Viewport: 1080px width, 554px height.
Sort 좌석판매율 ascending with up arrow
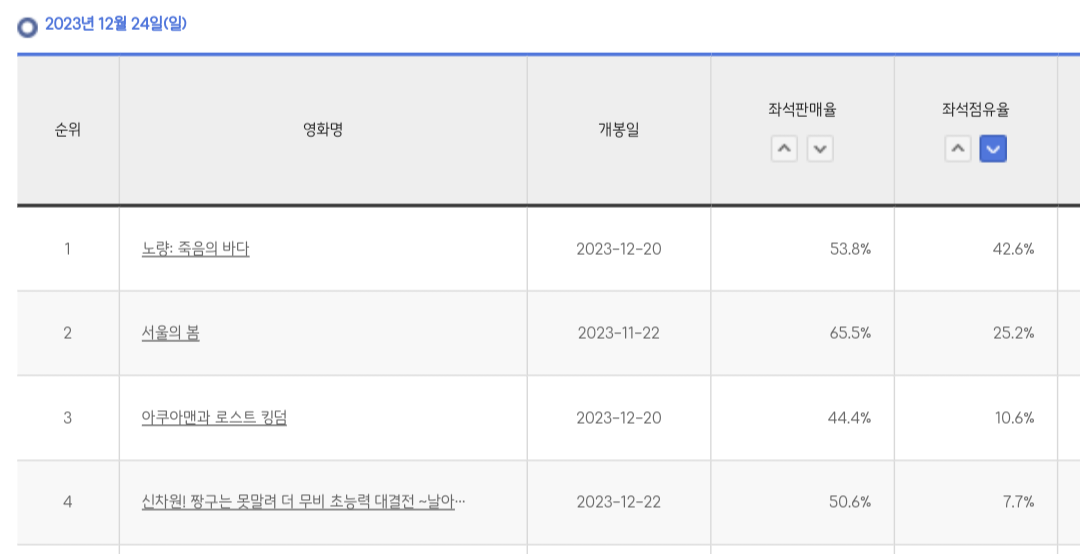click(x=785, y=149)
